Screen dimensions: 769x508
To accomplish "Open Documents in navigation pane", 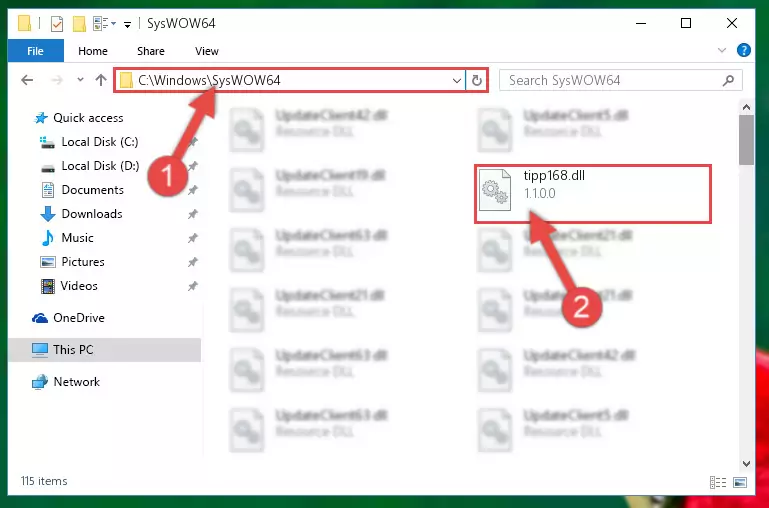I will [x=92, y=190].
